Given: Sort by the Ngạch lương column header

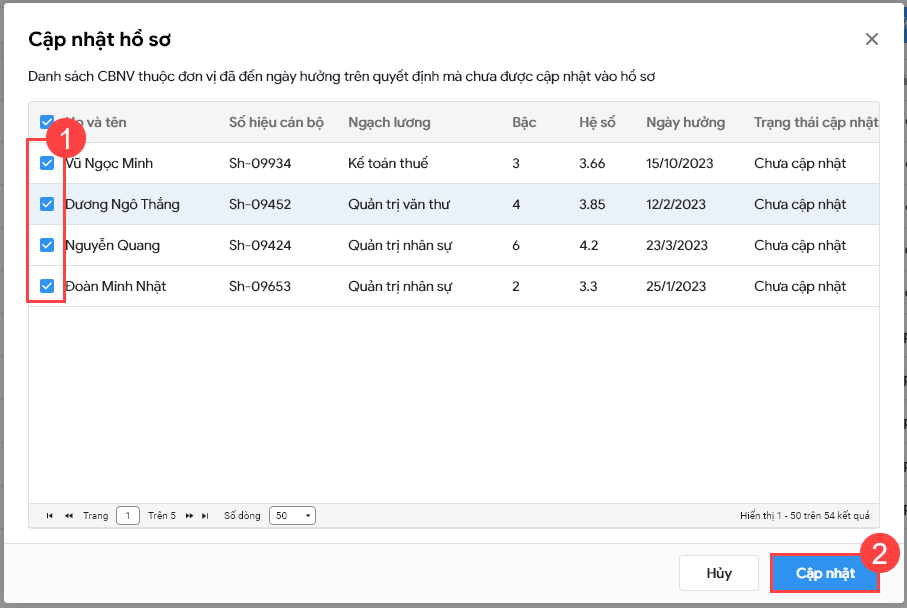Looking at the screenshot, I should click(389, 122).
